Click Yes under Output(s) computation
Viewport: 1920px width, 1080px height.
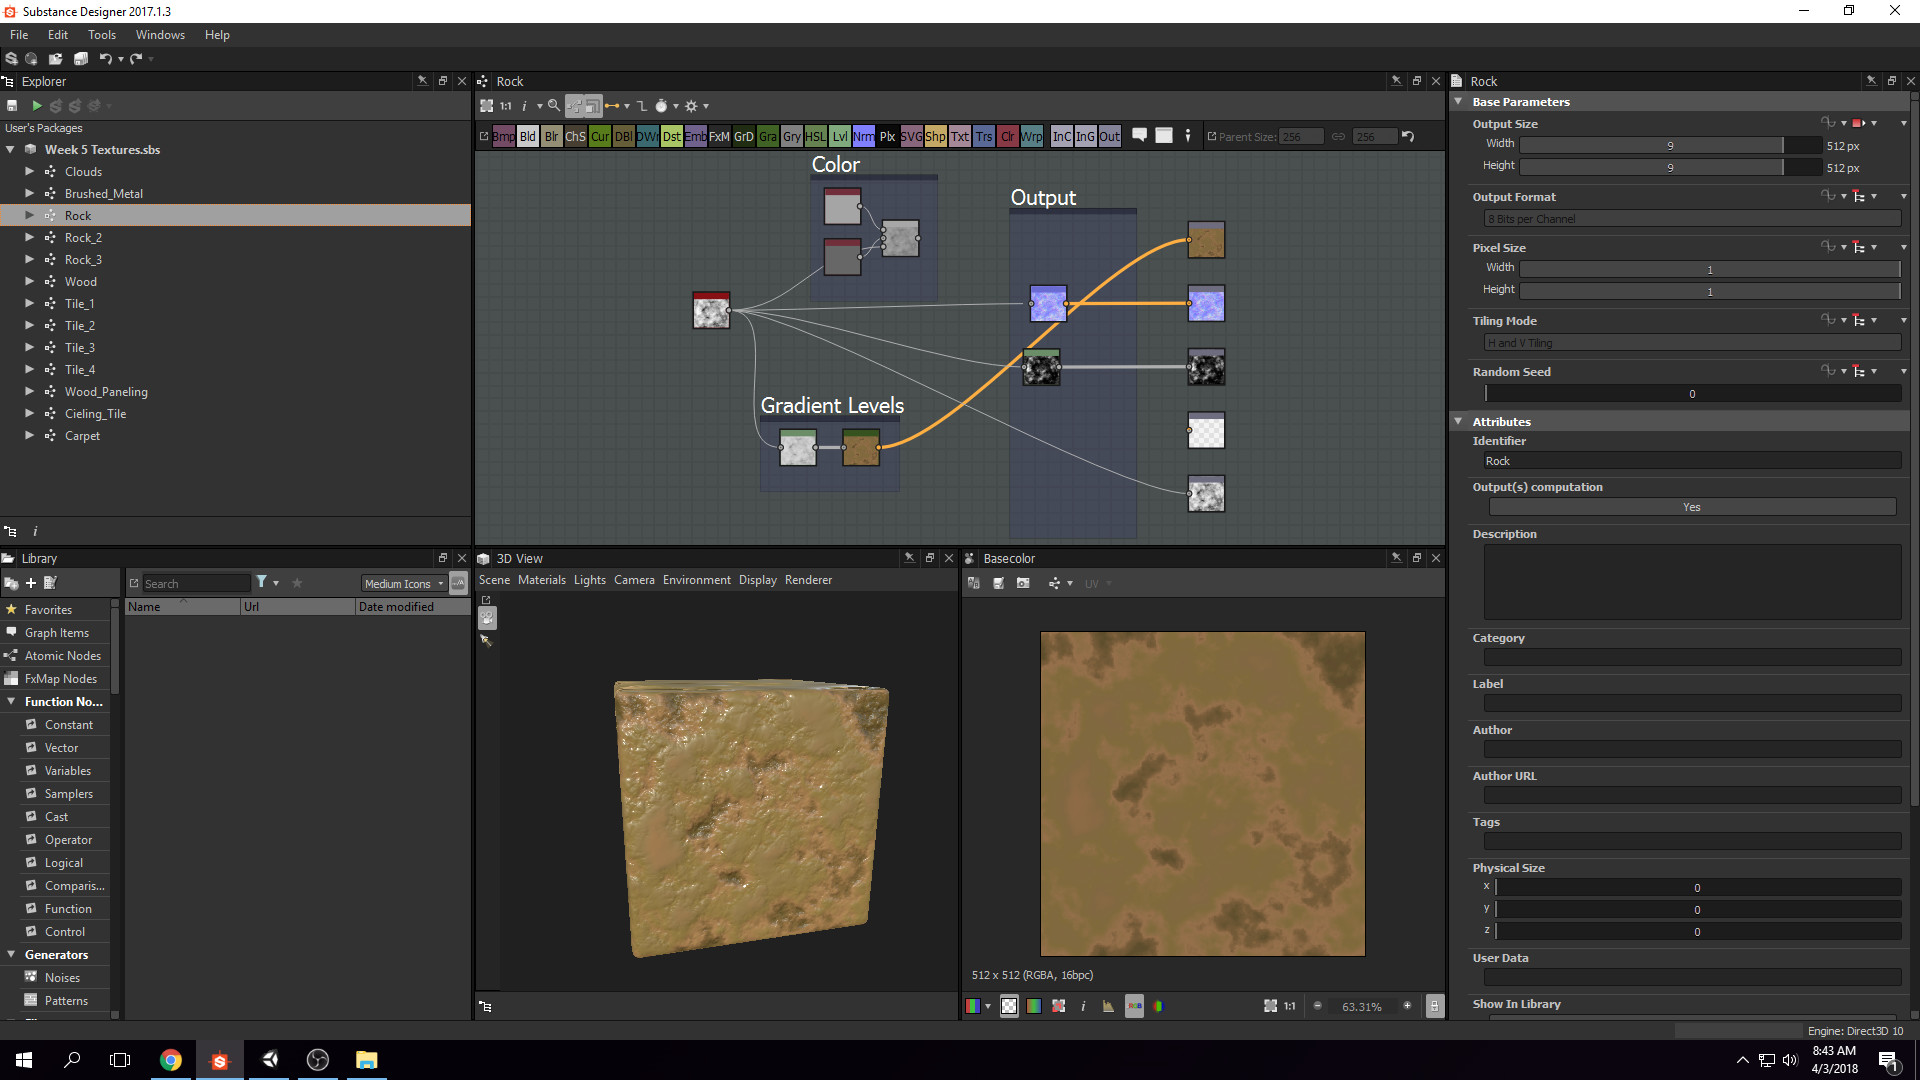tap(1690, 507)
